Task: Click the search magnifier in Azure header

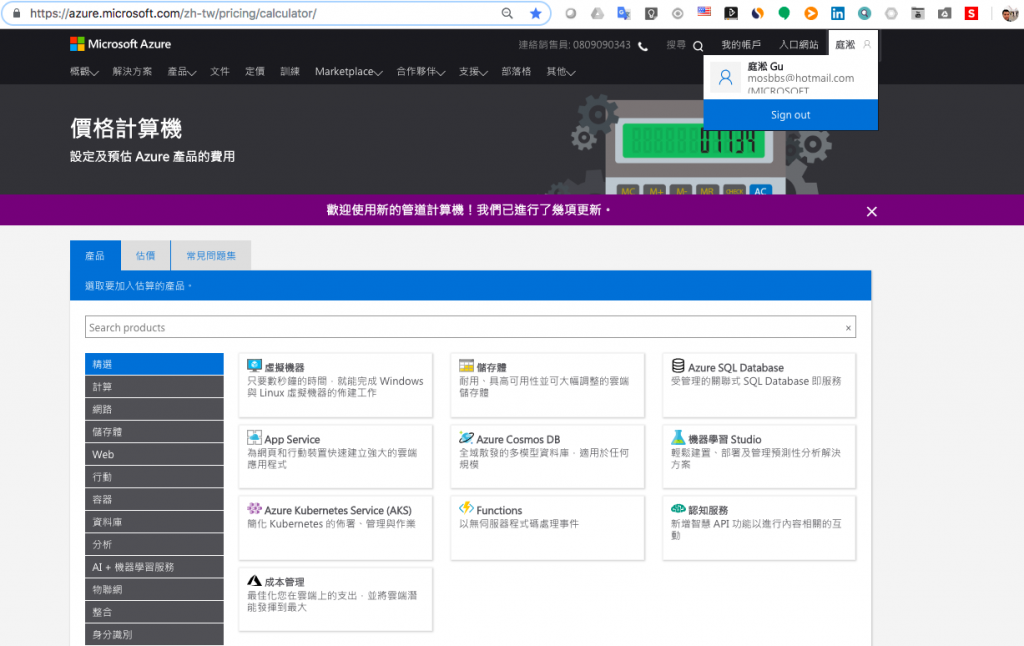Action: tap(698, 46)
